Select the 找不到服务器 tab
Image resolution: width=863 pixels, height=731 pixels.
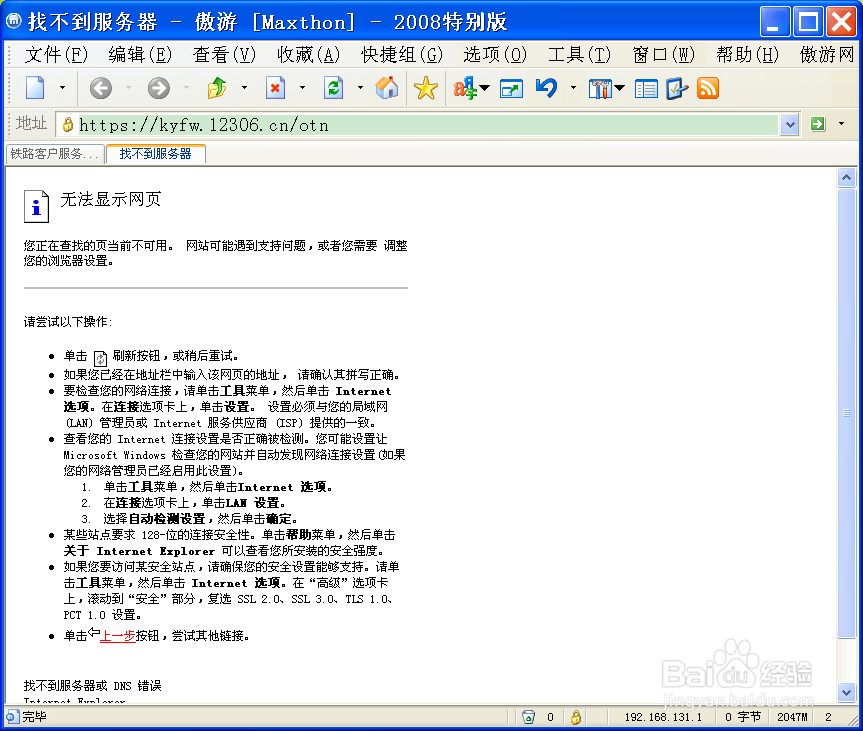click(x=156, y=154)
